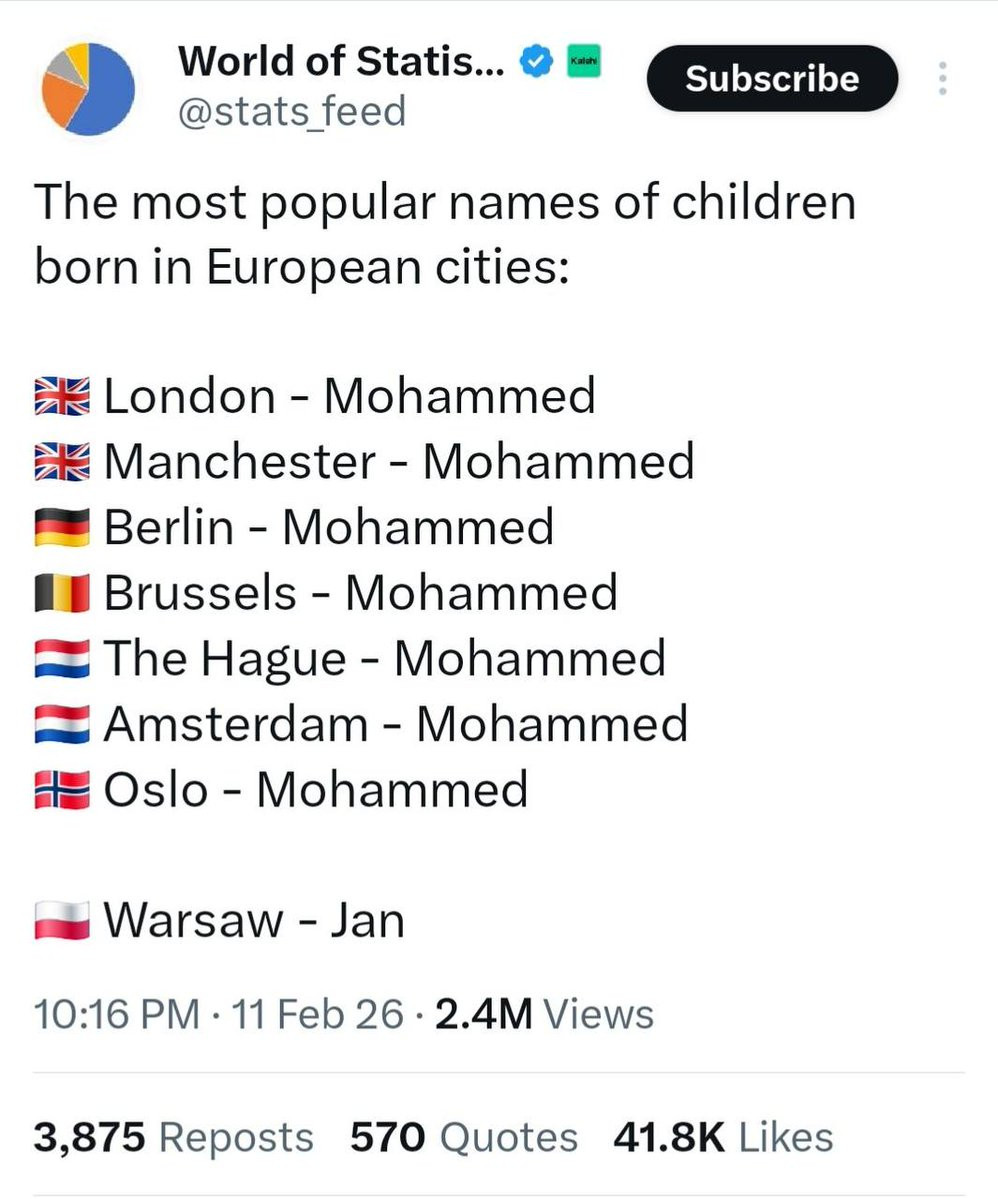
Task: View the 2.4M Views analytics
Action: (x=545, y=1015)
